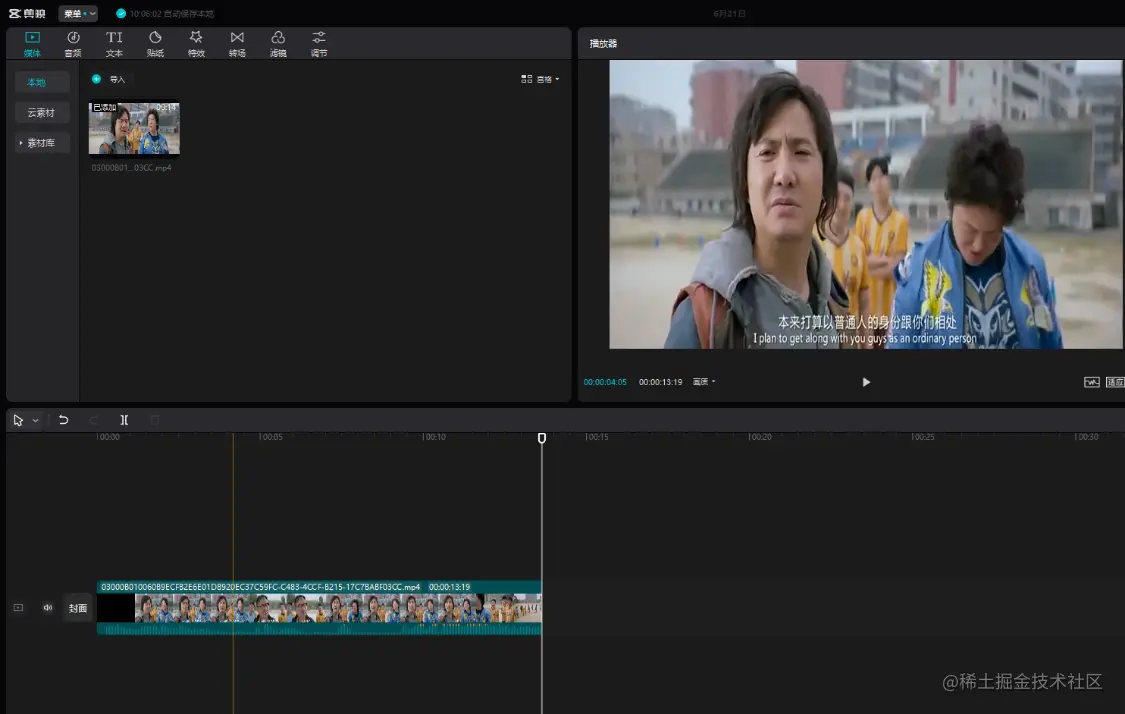
Task: Click the total duration 00:00:13:19 in player
Action: click(x=660, y=382)
